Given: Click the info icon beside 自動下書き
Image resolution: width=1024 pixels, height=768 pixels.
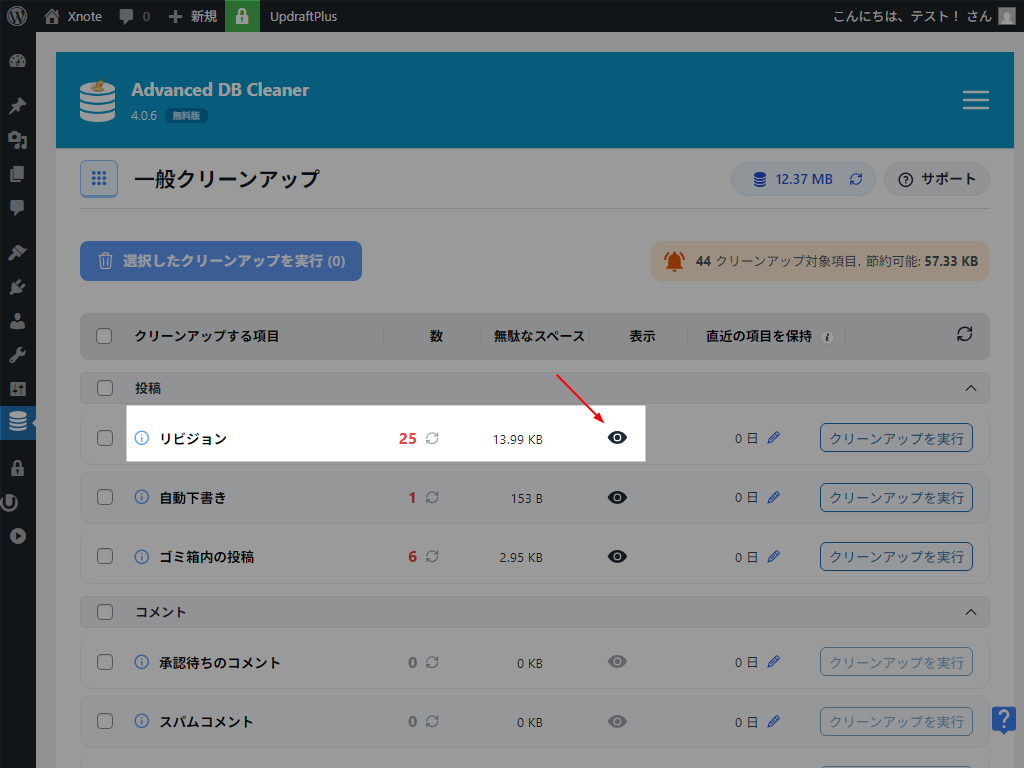Looking at the screenshot, I should tap(139, 497).
